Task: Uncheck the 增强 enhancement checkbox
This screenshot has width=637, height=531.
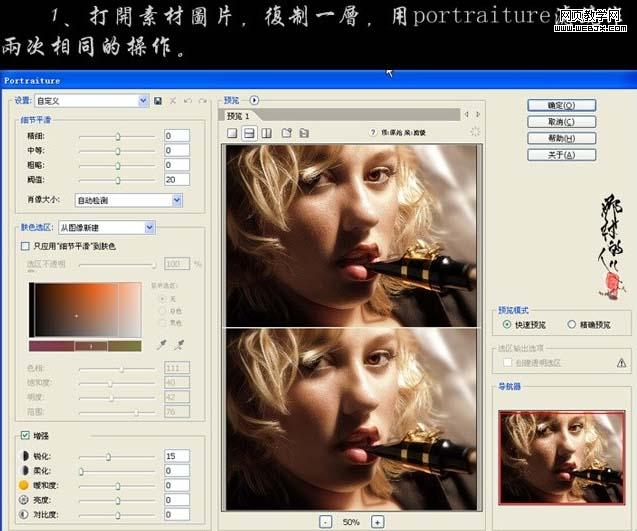Action: pos(25,436)
